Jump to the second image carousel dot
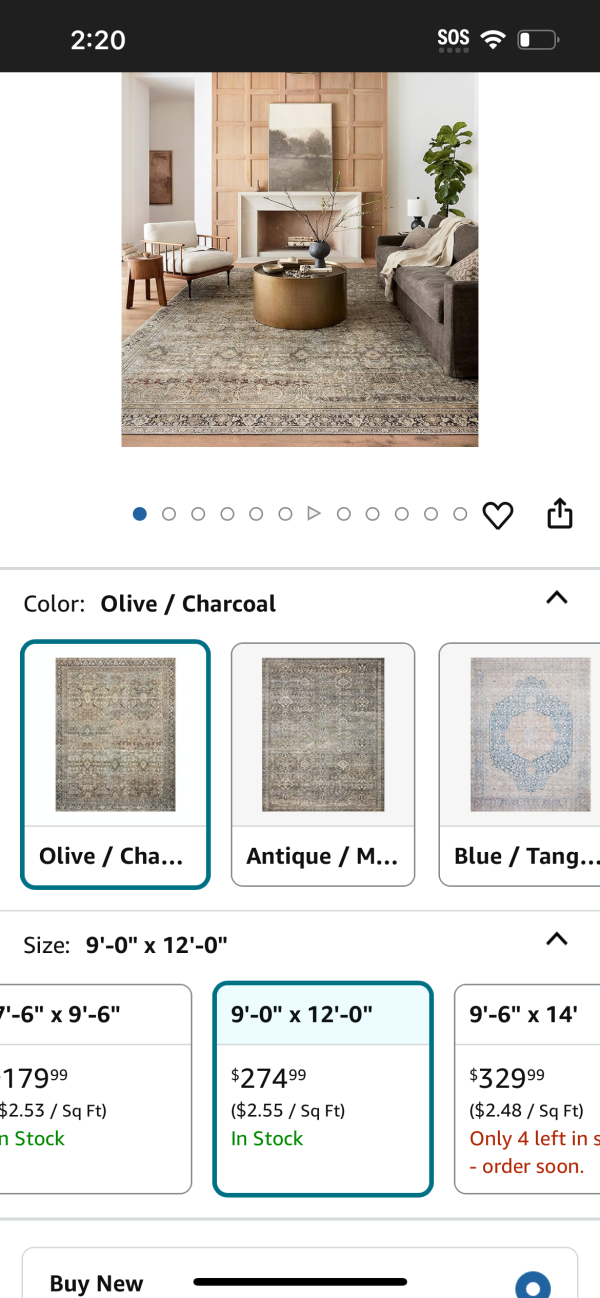Viewport: 600px width, 1298px height. pos(169,514)
